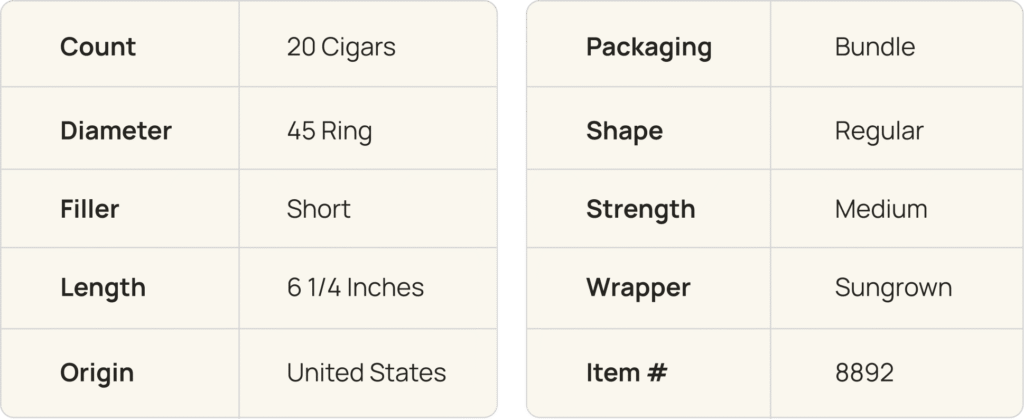Click the Origin label
Image resolution: width=1024 pixels, height=419 pixels.
[x=97, y=373]
